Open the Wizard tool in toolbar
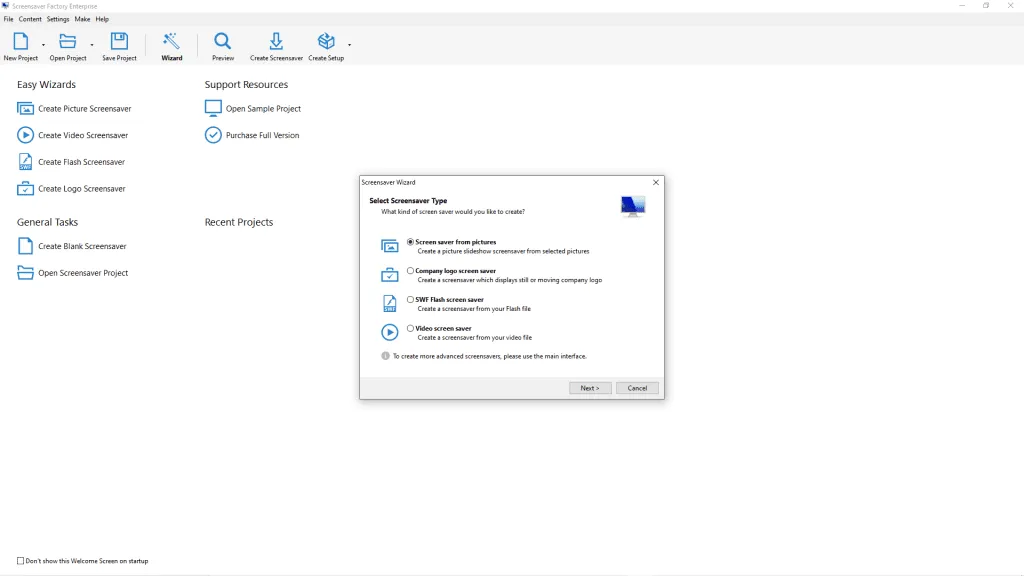Screen dimensions: 1024x576 click(x=172, y=42)
